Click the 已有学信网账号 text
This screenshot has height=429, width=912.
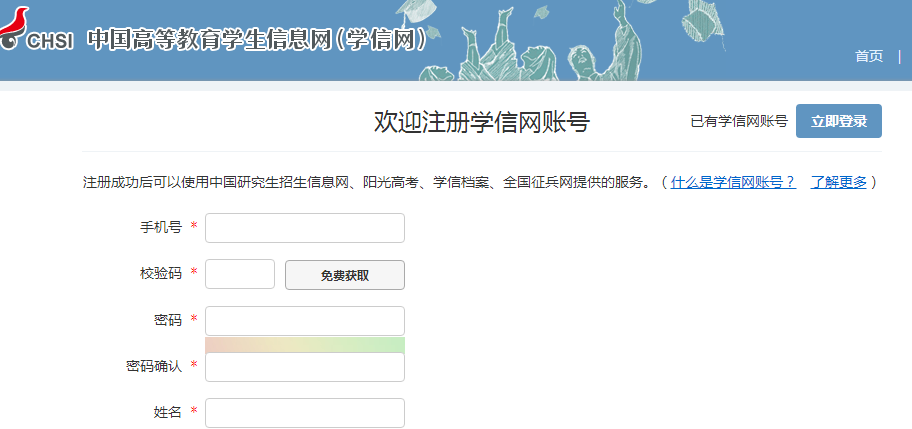point(739,122)
